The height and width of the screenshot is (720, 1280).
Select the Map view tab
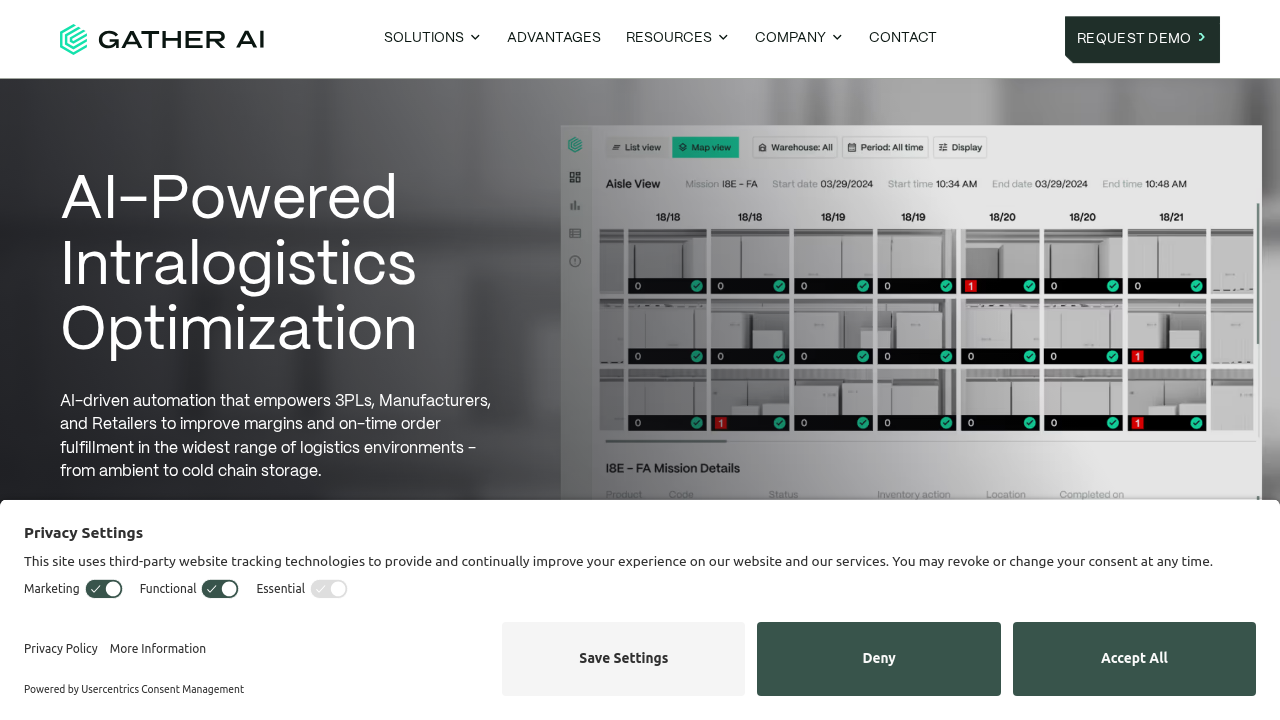click(x=705, y=147)
